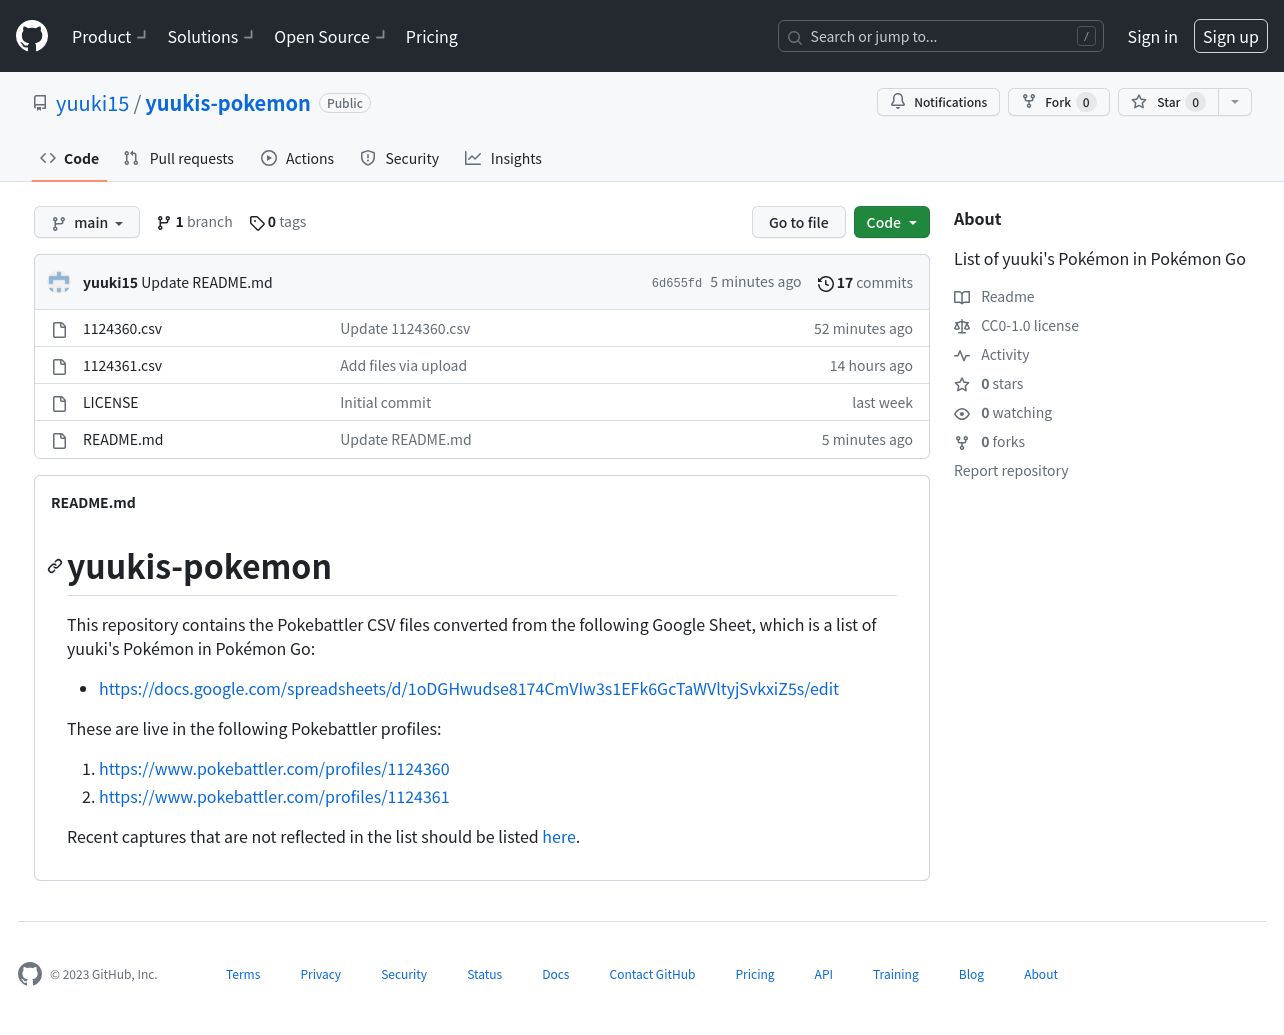Click the Sign in link
Image resolution: width=1284 pixels, height=1035 pixels.
(1152, 37)
